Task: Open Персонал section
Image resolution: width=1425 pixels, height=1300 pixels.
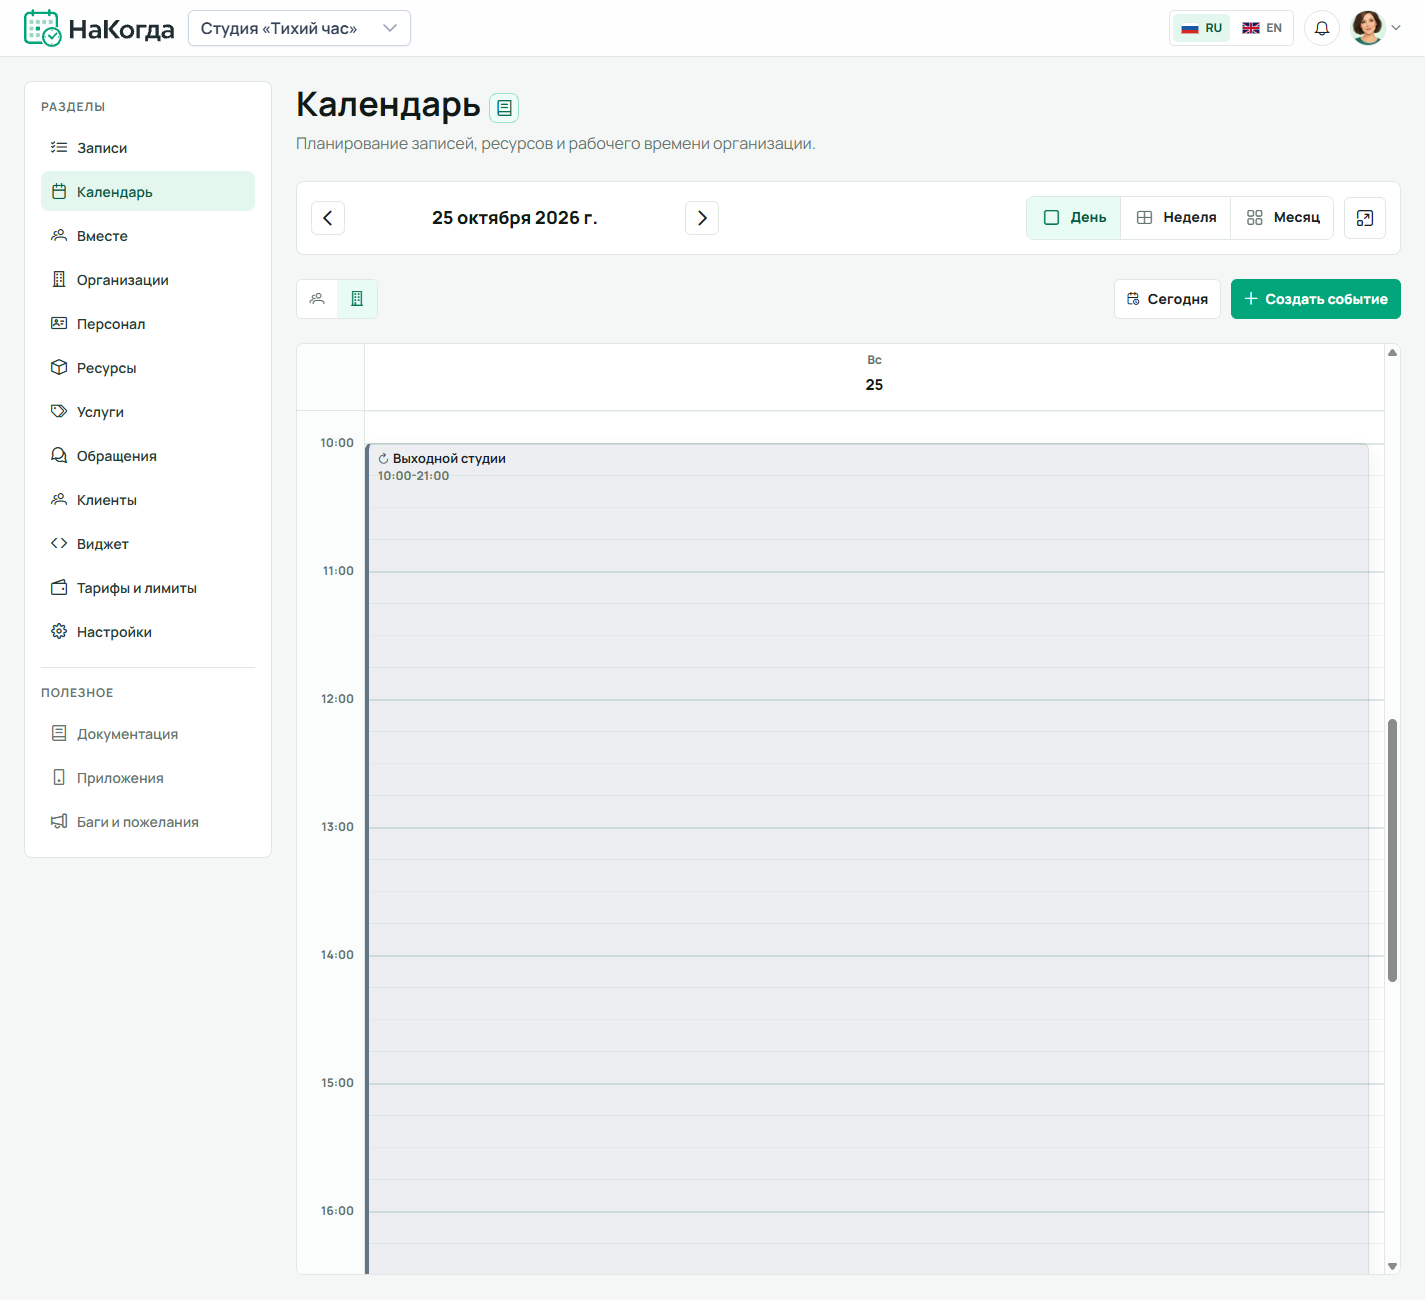Action: click(148, 324)
